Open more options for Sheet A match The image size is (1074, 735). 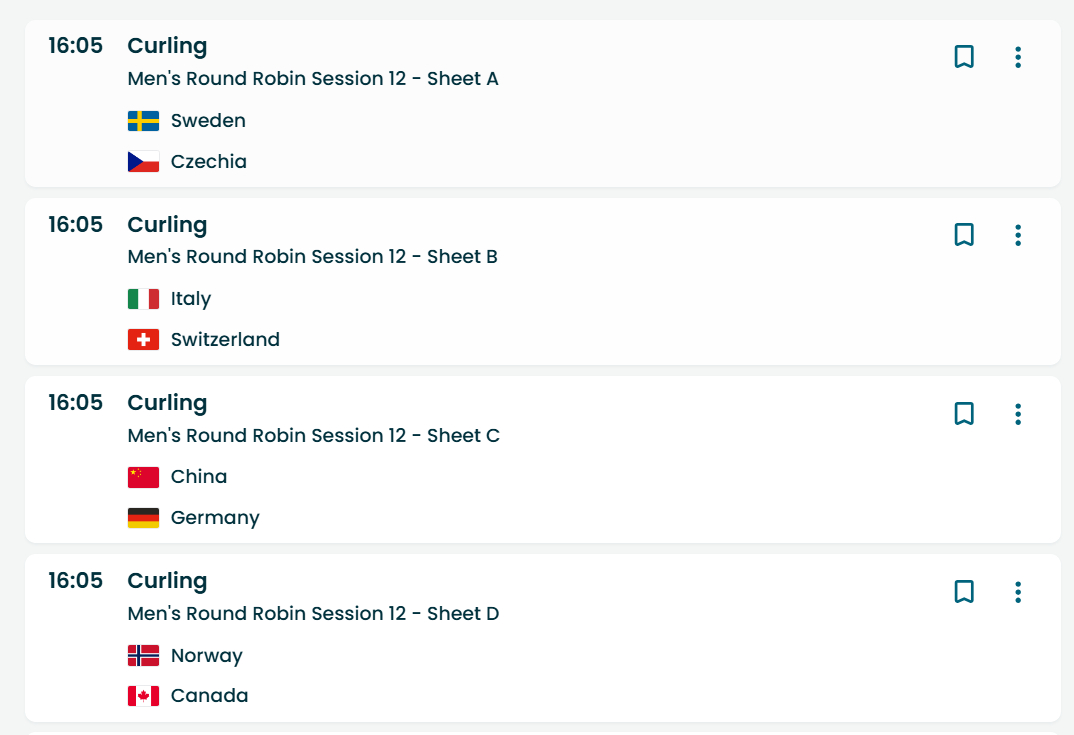[x=1018, y=57]
